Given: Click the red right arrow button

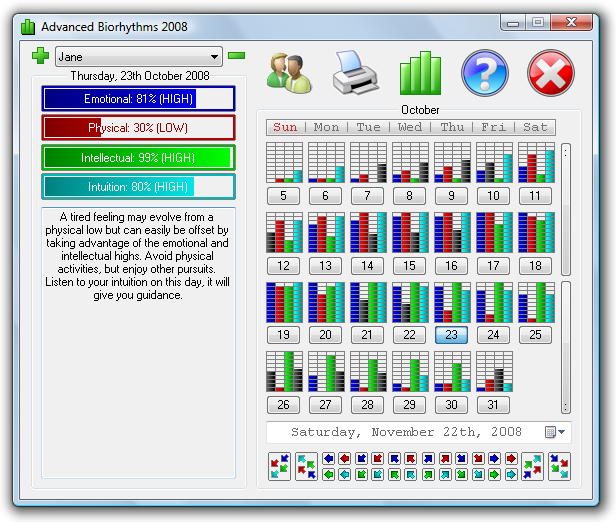Looking at the screenshot, I should [x=511, y=458].
